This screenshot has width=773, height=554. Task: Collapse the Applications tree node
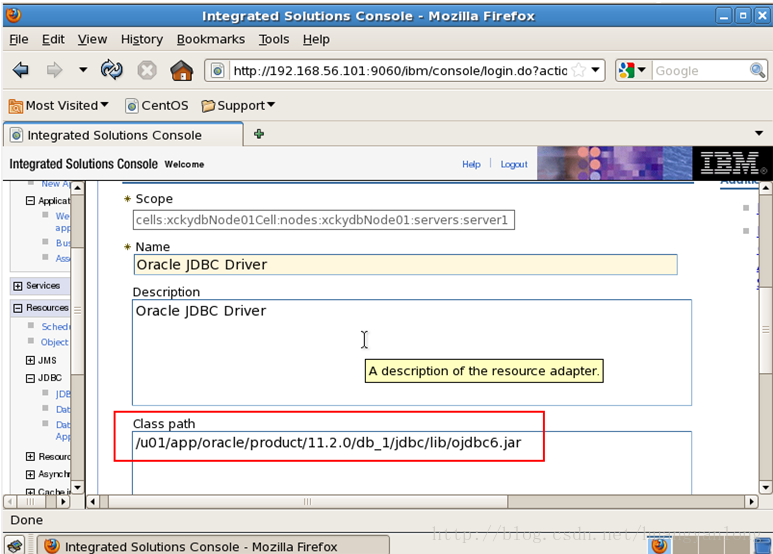tap(30, 201)
